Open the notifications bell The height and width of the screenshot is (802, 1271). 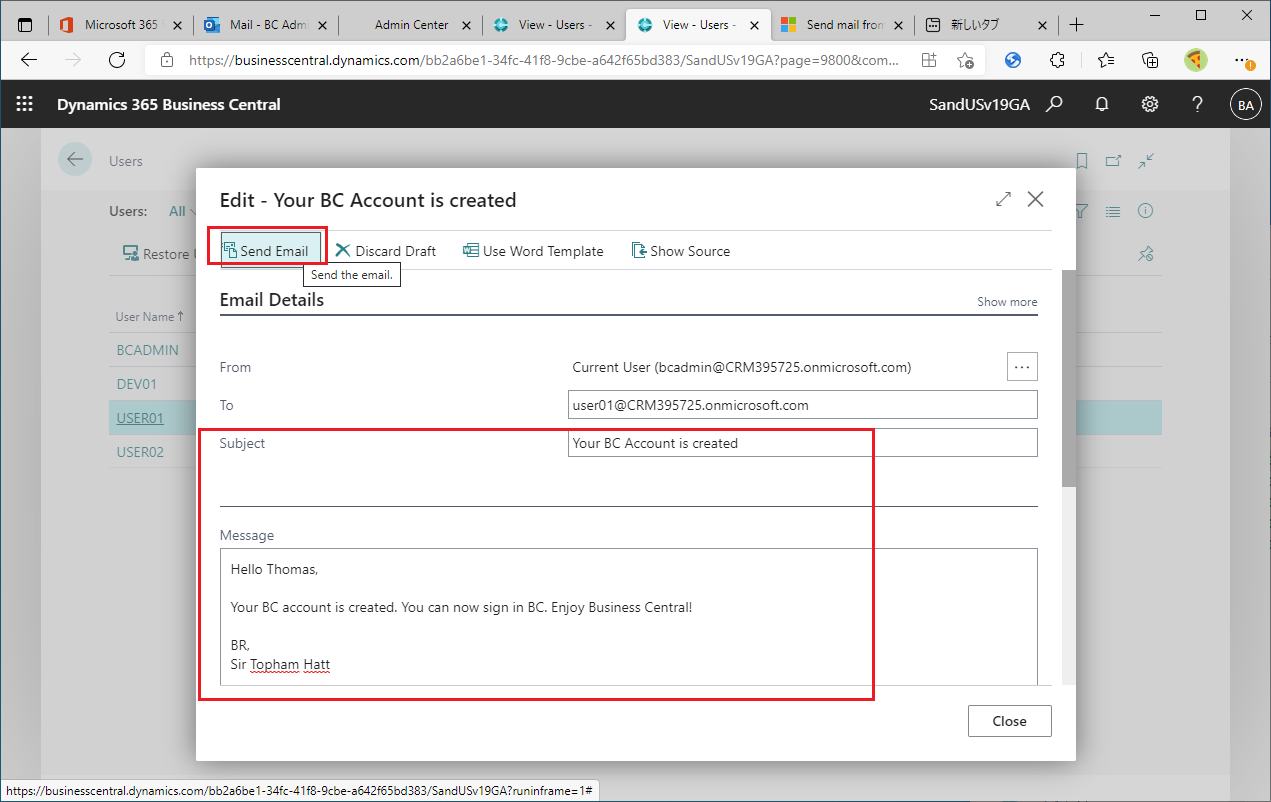coord(1101,103)
